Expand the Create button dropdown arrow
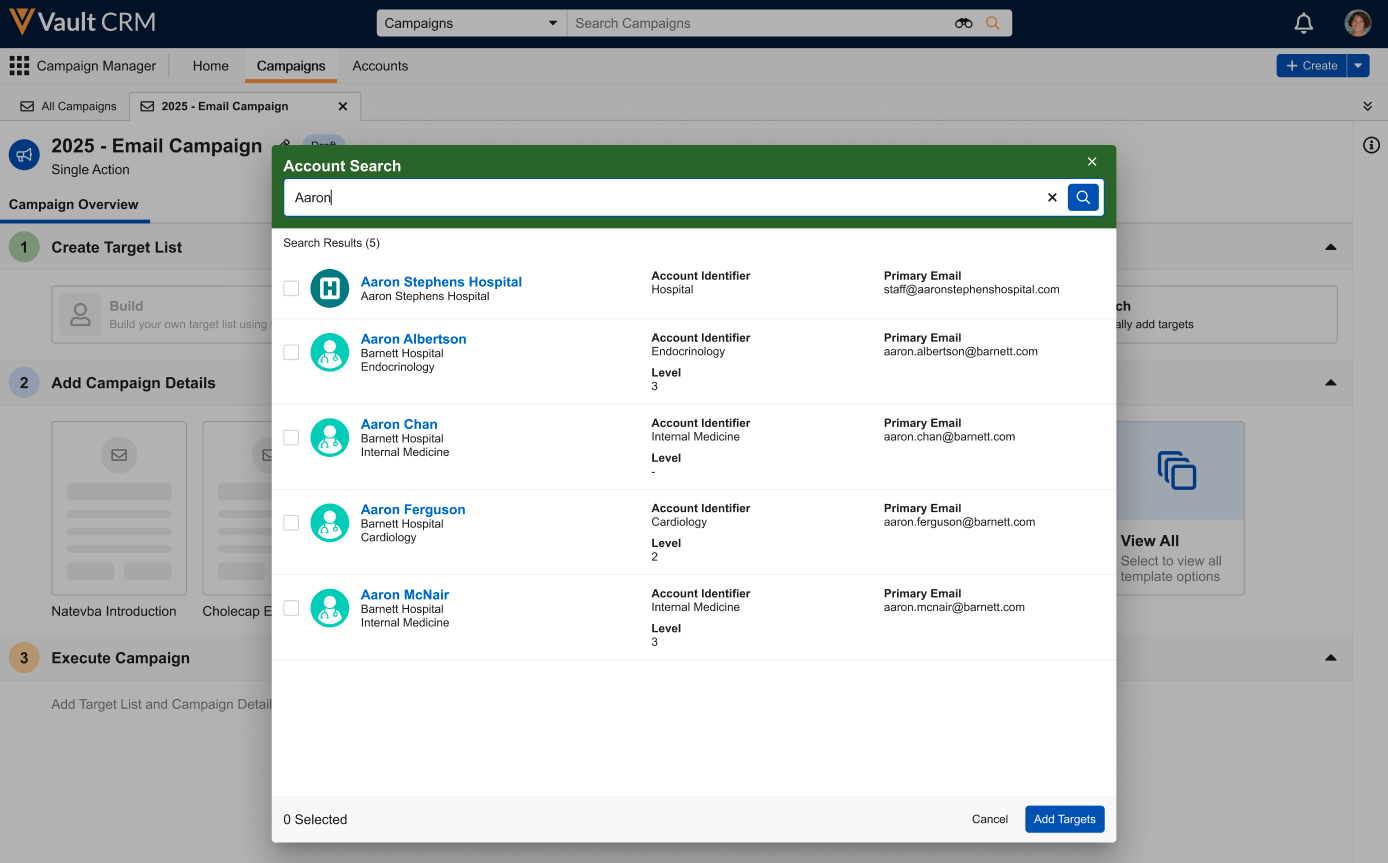Screen dimensions: 1388x863 pos(1357,66)
